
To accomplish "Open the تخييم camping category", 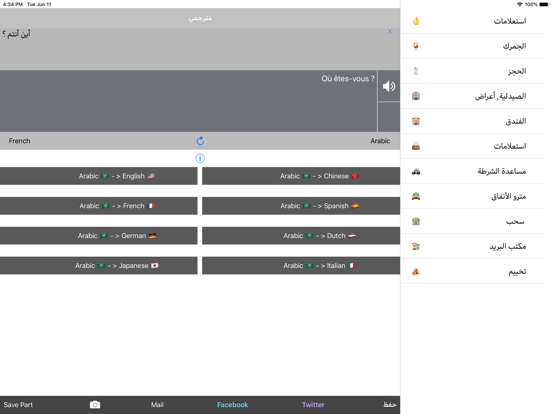I will click(x=472, y=271).
